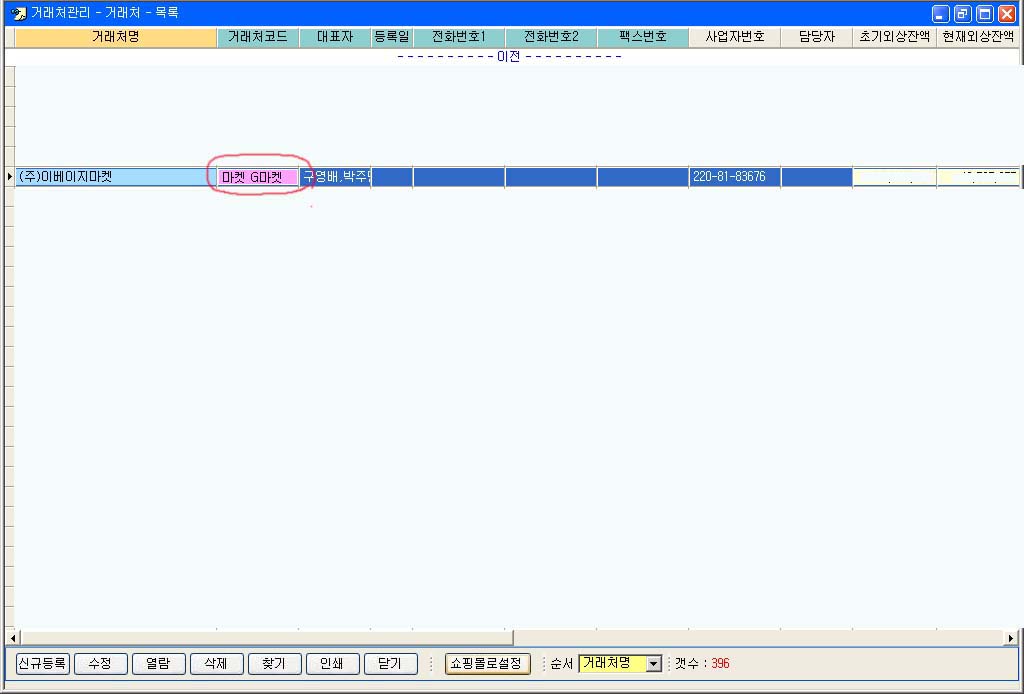Click the 이전 previous records link
1024x694 pixels.
[x=509, y=56]
